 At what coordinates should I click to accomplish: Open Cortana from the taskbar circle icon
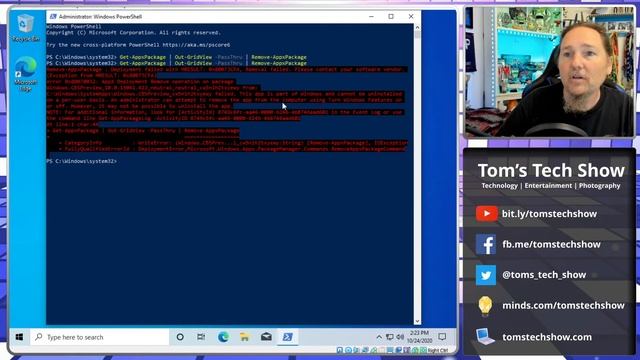[x=180, y=337]
